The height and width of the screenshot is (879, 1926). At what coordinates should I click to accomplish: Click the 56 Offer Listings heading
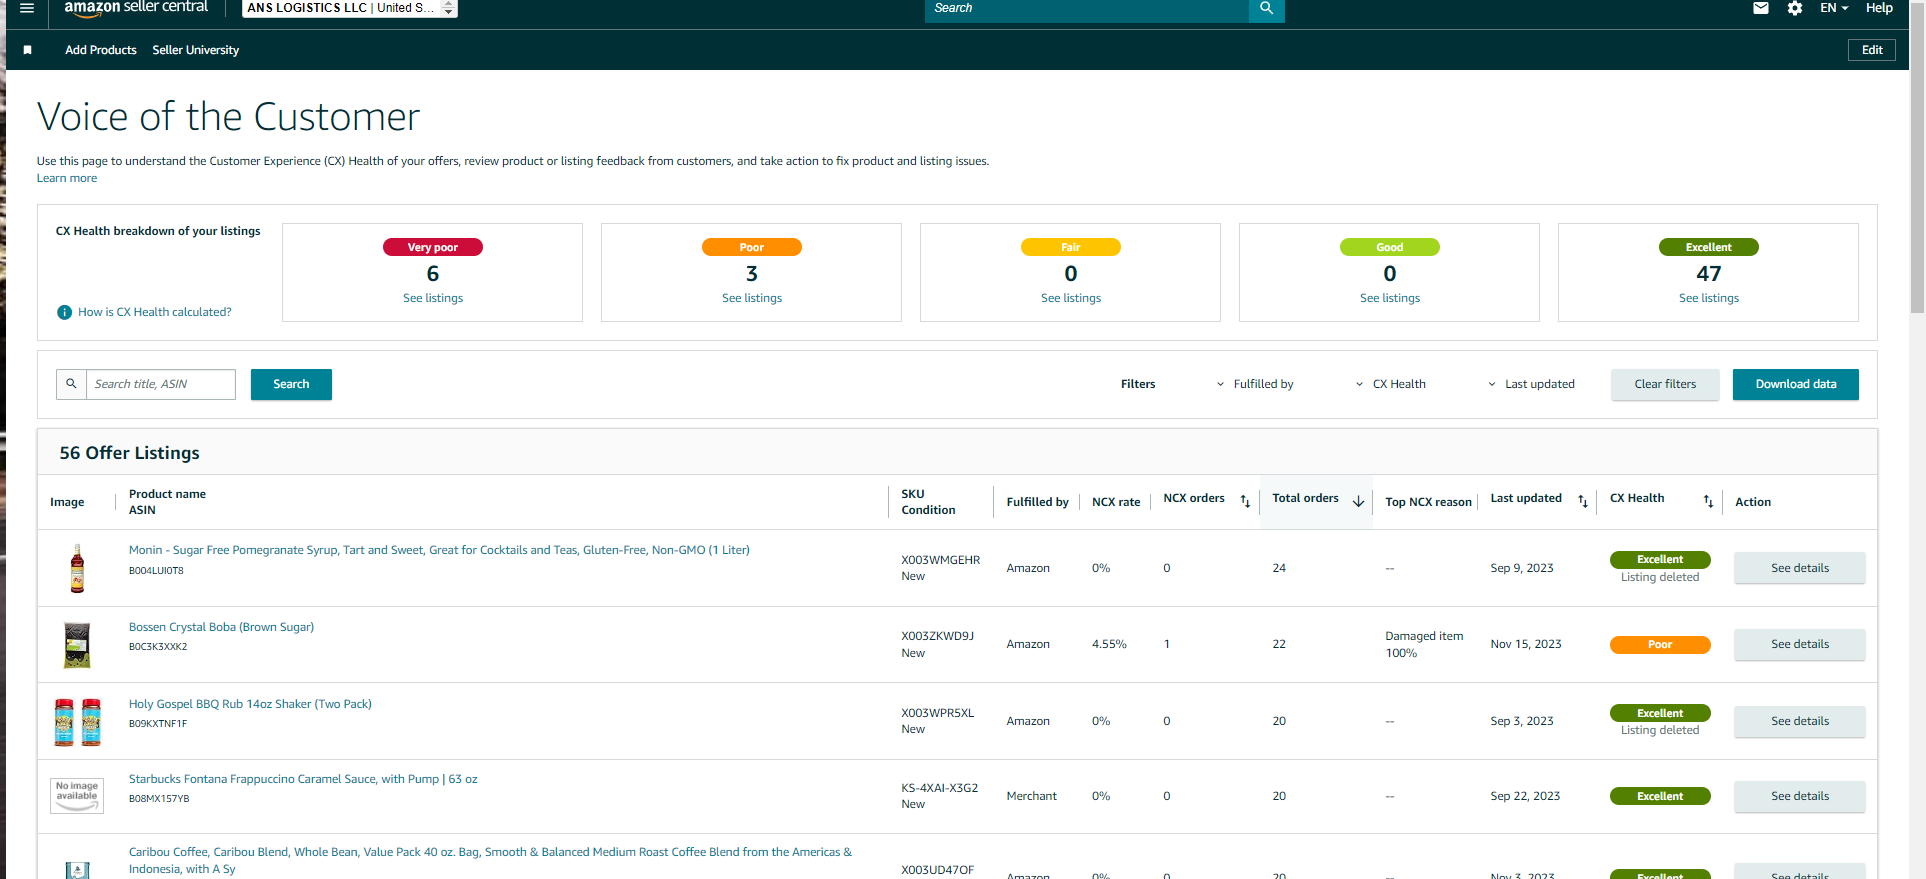click(x=130, y=453)
